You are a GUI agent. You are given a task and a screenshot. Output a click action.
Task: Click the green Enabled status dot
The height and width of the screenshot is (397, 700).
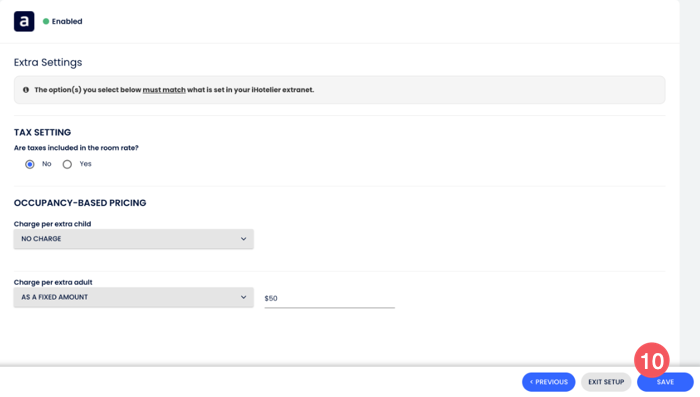click(x=46, y=21)
